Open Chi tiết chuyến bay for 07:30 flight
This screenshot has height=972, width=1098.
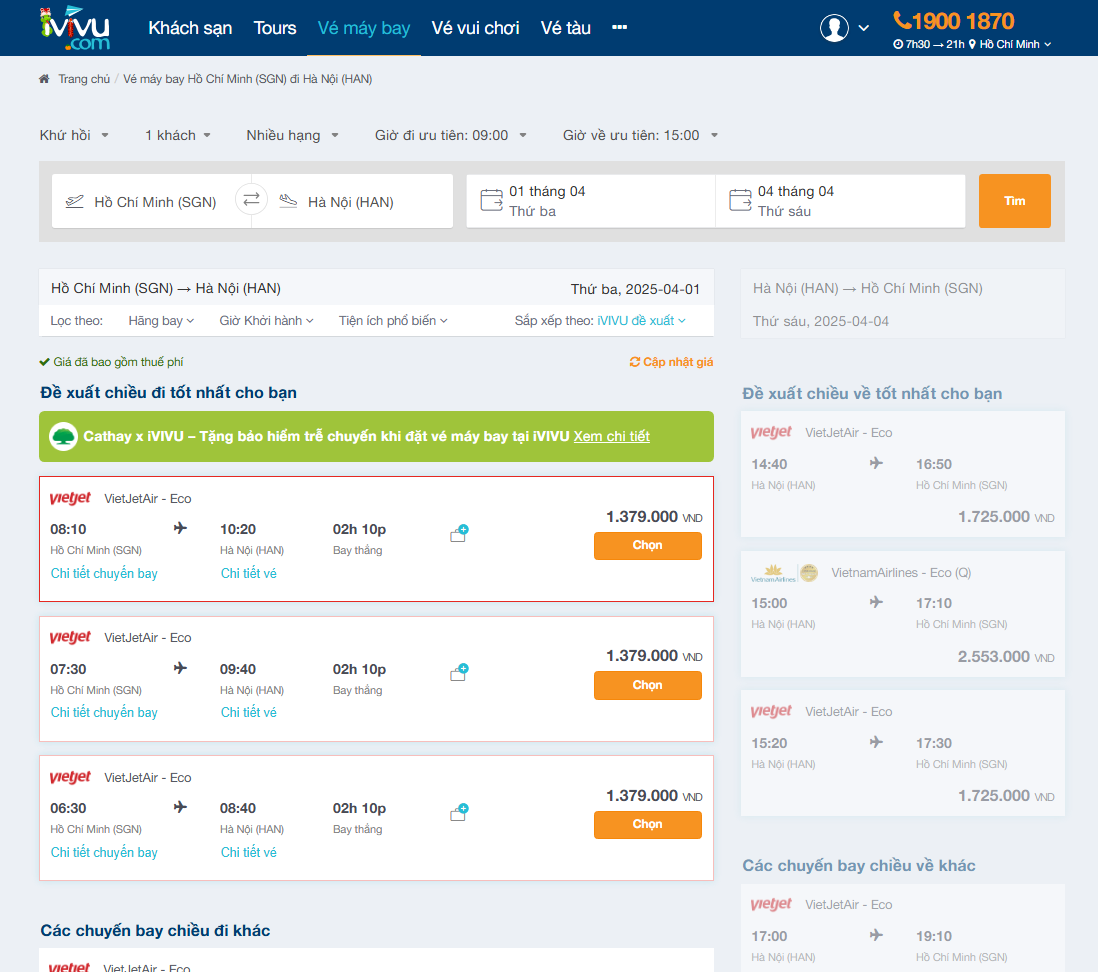click(104, 712)
